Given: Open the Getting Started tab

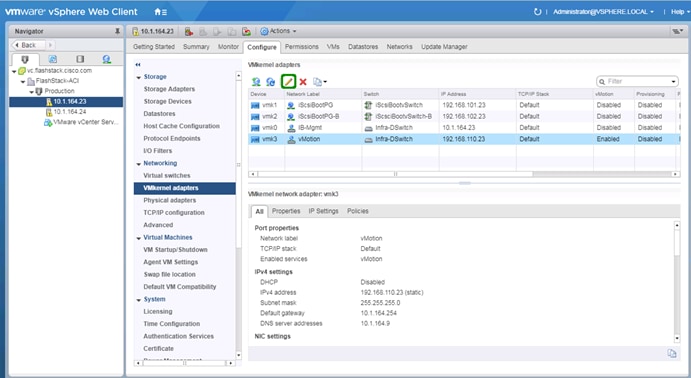Looking at the screenshot, I should pyautogui.click(x=154, y=47).
